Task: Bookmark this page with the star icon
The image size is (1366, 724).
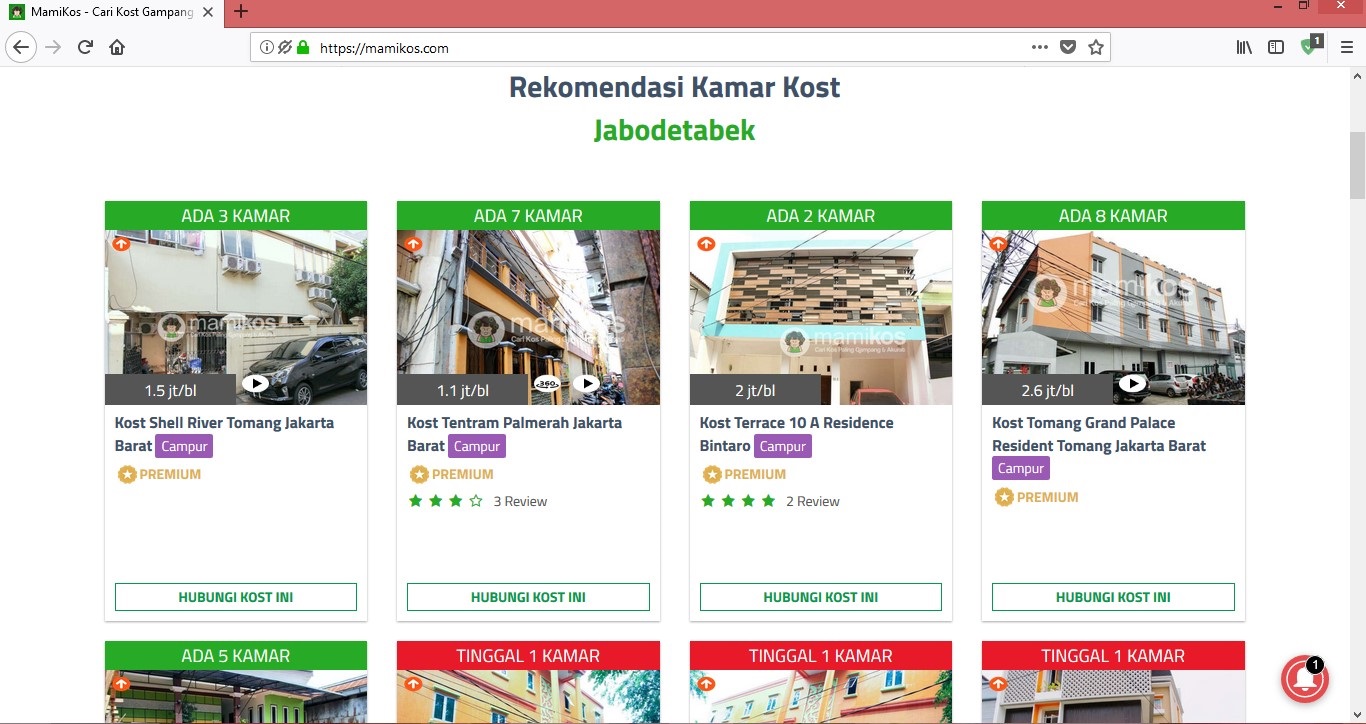Action: (x=1096, y=47)
